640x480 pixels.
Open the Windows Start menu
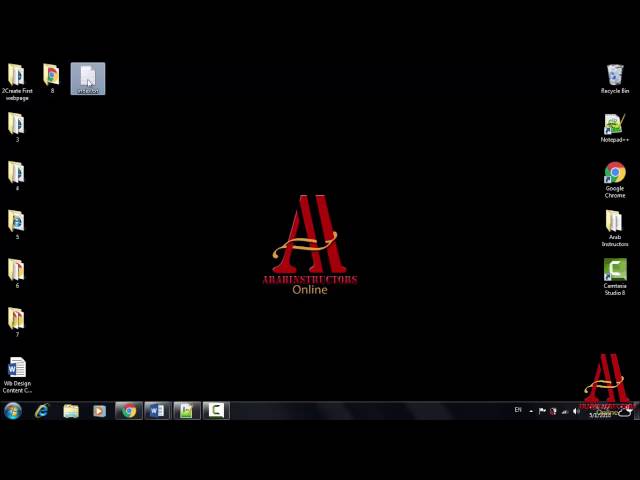click(13, 411)
